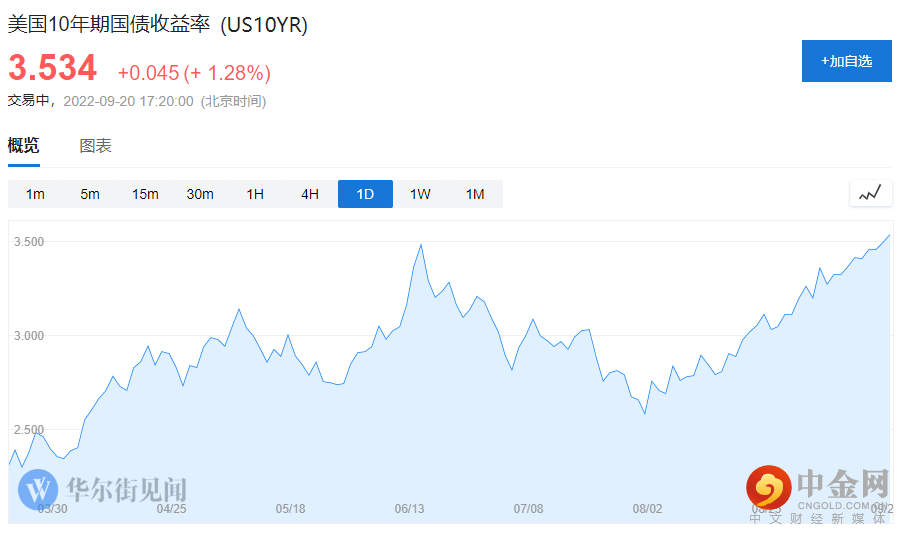Viewport: 903px width, 537px height.
Task: Open the 概览 tab
Action: click(24, 146)
